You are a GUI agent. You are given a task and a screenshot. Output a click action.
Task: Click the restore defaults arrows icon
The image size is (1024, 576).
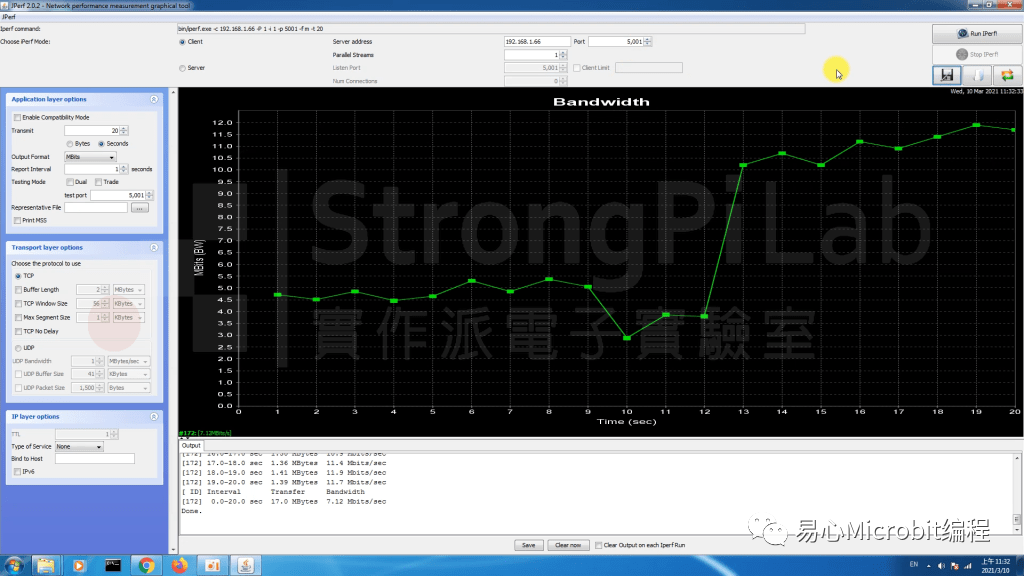[1008, 75]
